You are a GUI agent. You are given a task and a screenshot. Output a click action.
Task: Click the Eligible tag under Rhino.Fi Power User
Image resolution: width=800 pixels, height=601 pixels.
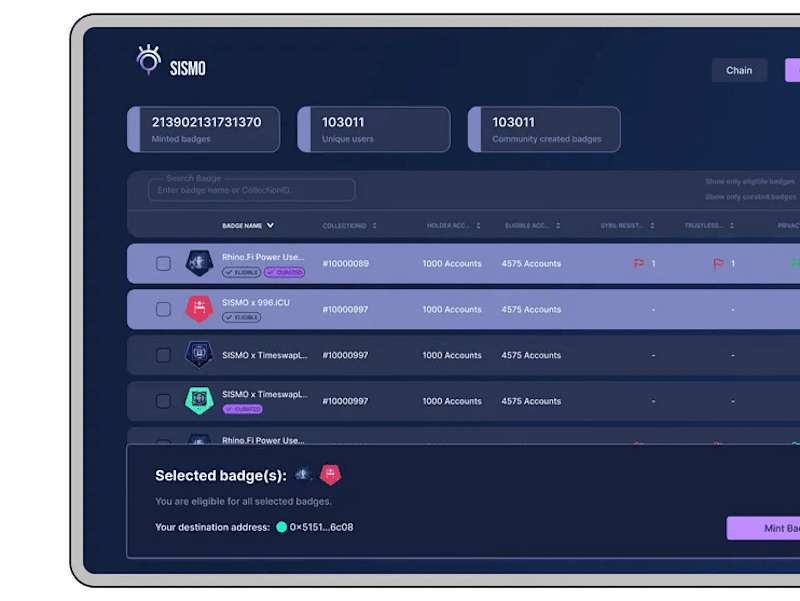click(x=241, y=272)
